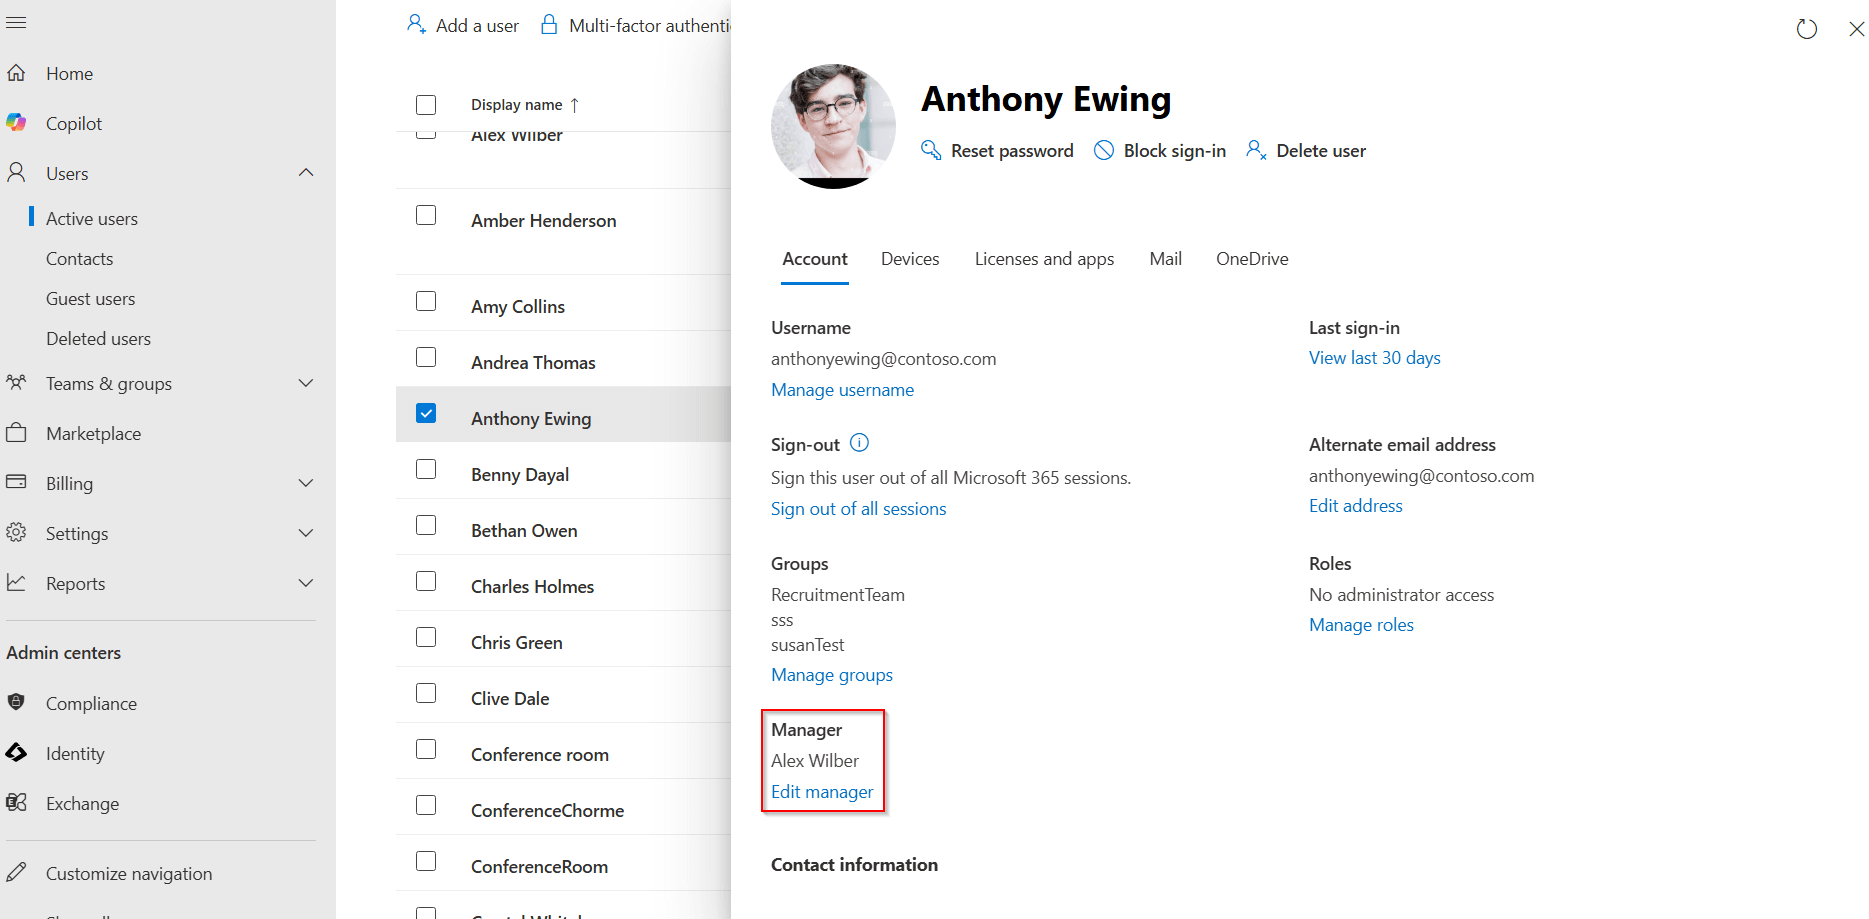Expand the Teams & groups section
This screenshot has width=1869, height=919.
[x=306, y=383]
